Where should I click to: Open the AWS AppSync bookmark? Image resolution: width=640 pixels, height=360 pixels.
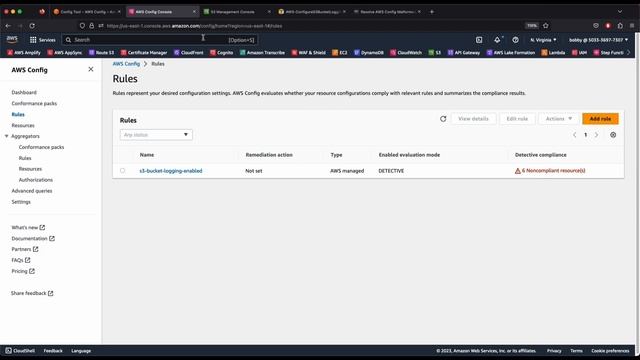point(64,52)
